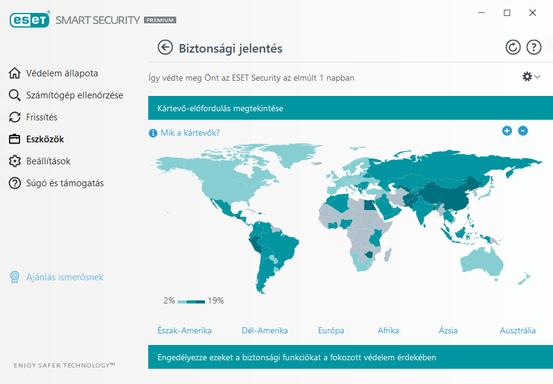Zoom in the malware map with plus icon
The image size is (553, 384).
[507, 131]
